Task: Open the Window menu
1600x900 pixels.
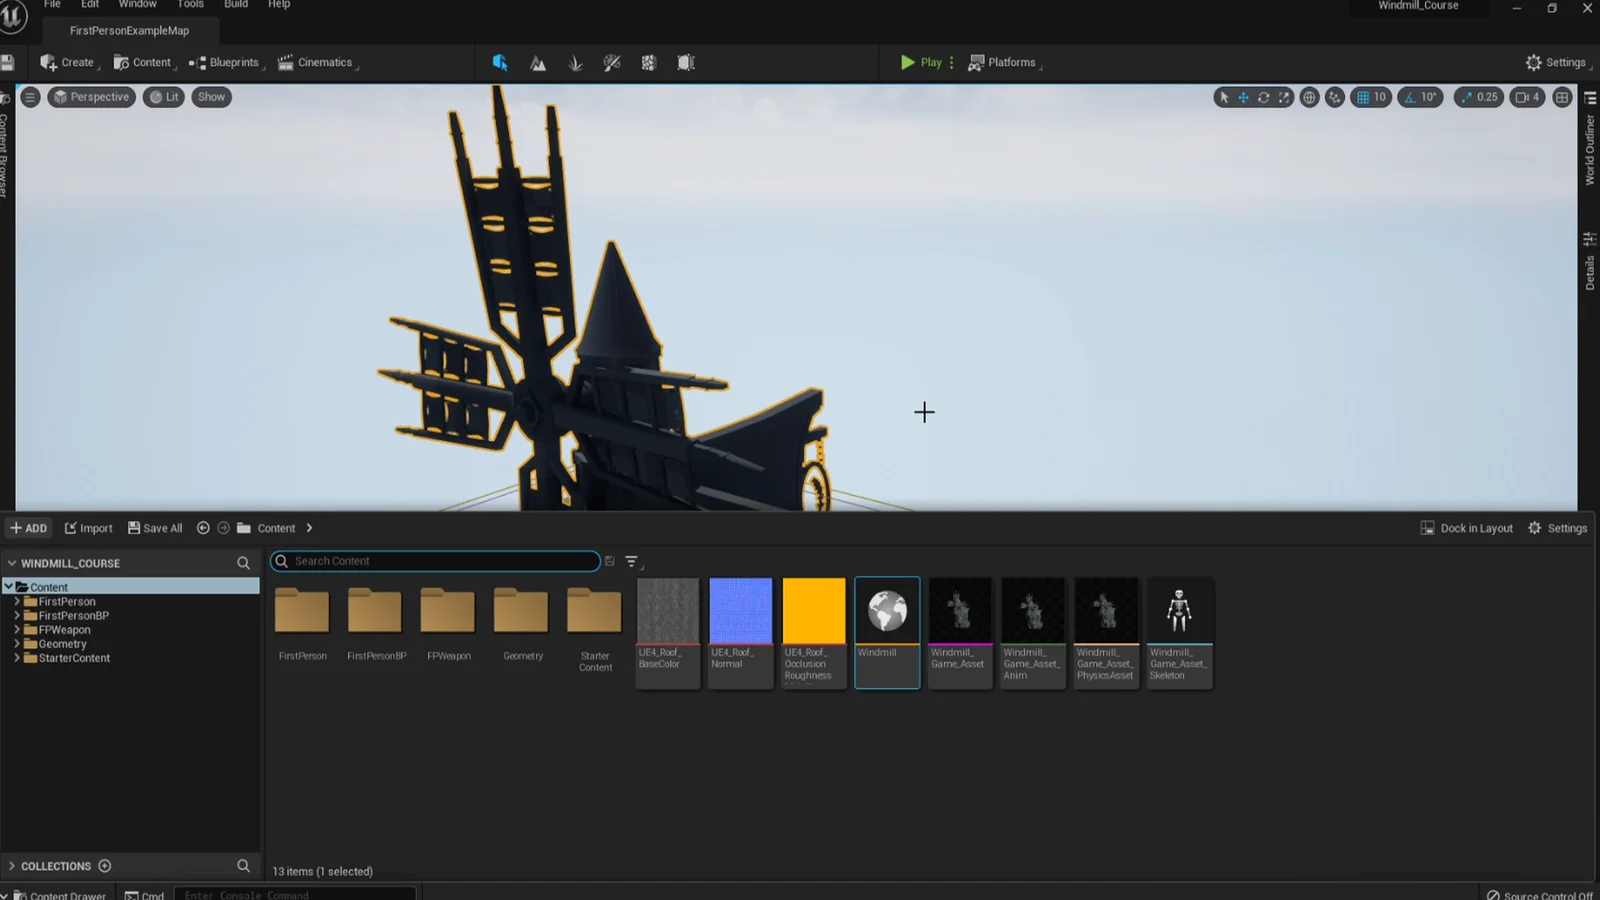Action: (137, 4)
